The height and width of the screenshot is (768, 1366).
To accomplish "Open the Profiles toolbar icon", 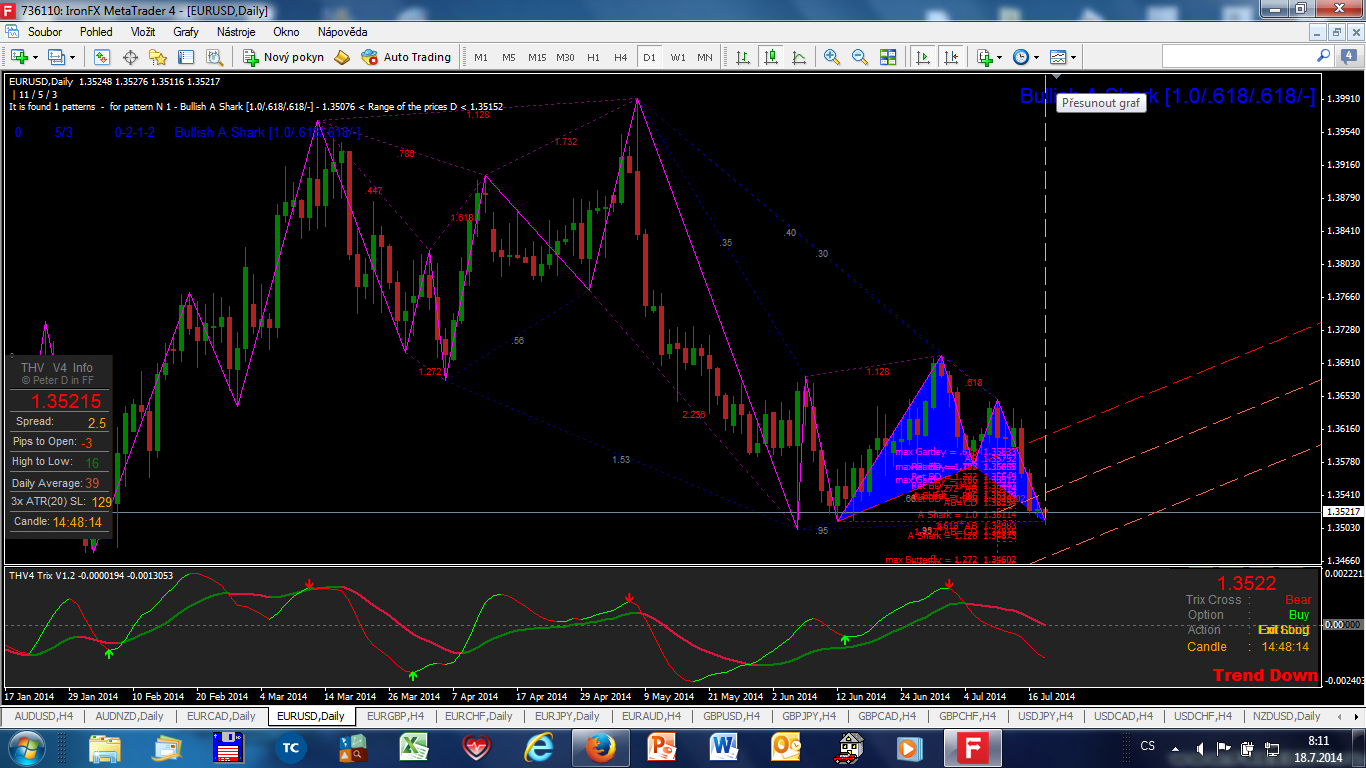I will (x=56, y=57).
